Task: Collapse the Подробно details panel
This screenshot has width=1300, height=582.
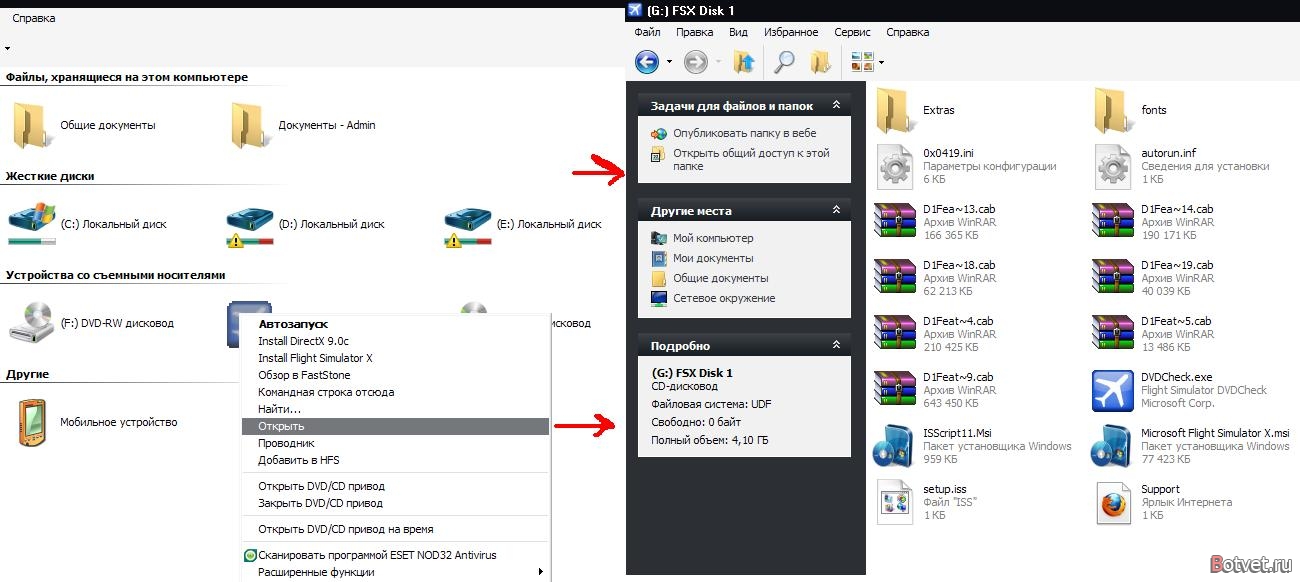Action: 836,345
